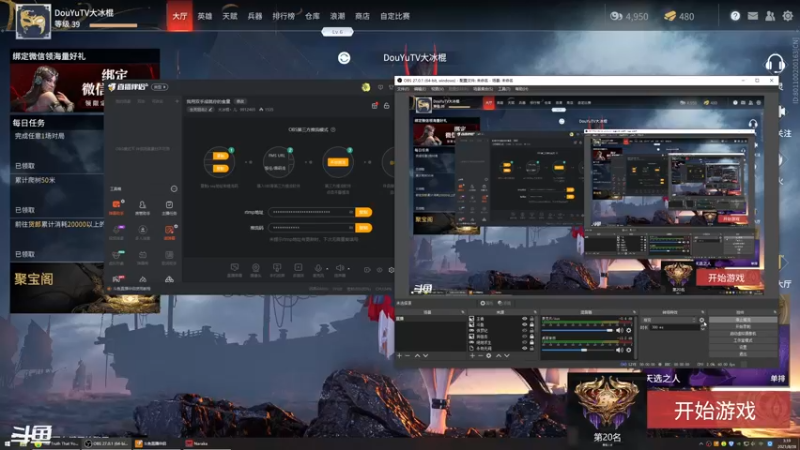The height and width of the screenshot is (450, 800).
Task: Mute the upper audio mixer channel in OBS
Action: coord(619,330)
